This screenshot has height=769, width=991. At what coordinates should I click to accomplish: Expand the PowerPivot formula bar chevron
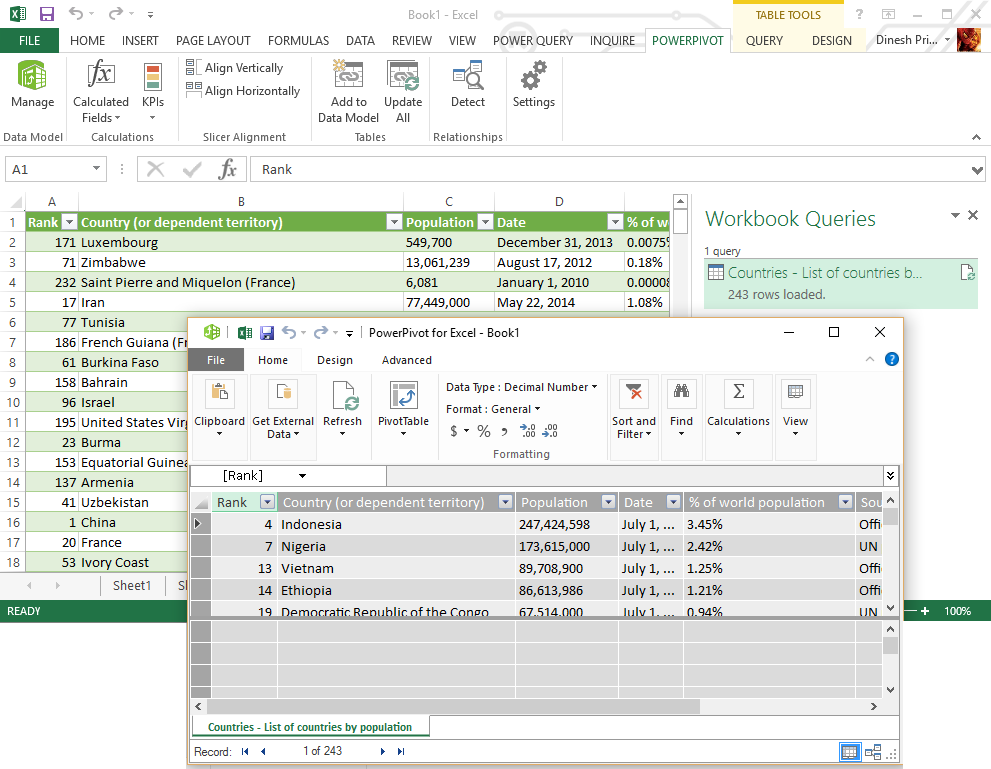click(x=891, y=476)
